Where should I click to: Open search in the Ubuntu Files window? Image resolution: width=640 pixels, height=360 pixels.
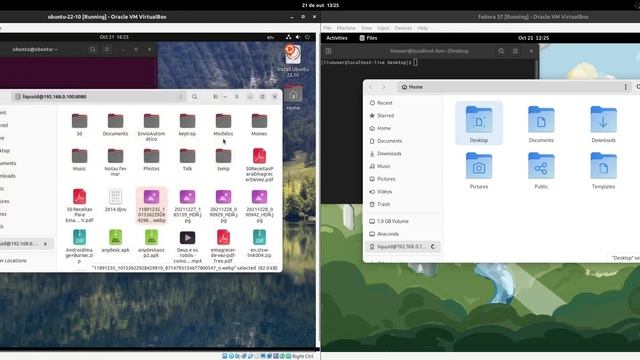point(195,97)
